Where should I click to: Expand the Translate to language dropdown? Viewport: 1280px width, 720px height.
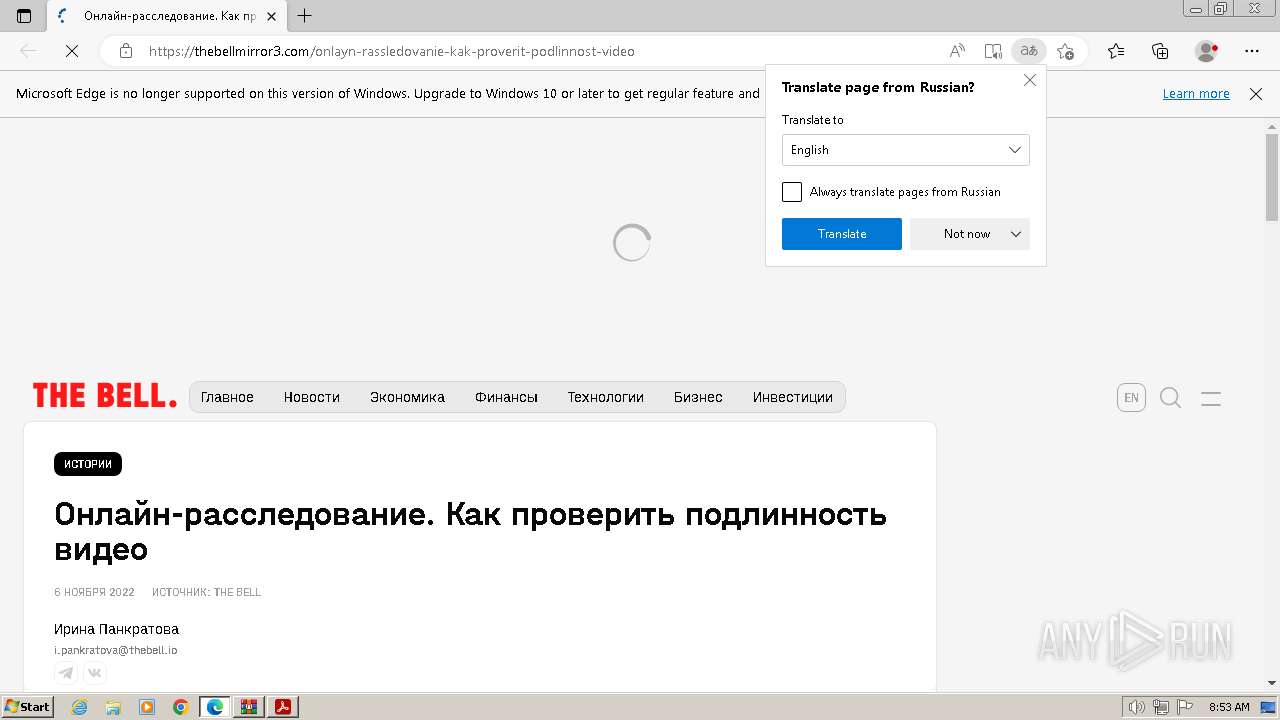(x=906, y=150)
